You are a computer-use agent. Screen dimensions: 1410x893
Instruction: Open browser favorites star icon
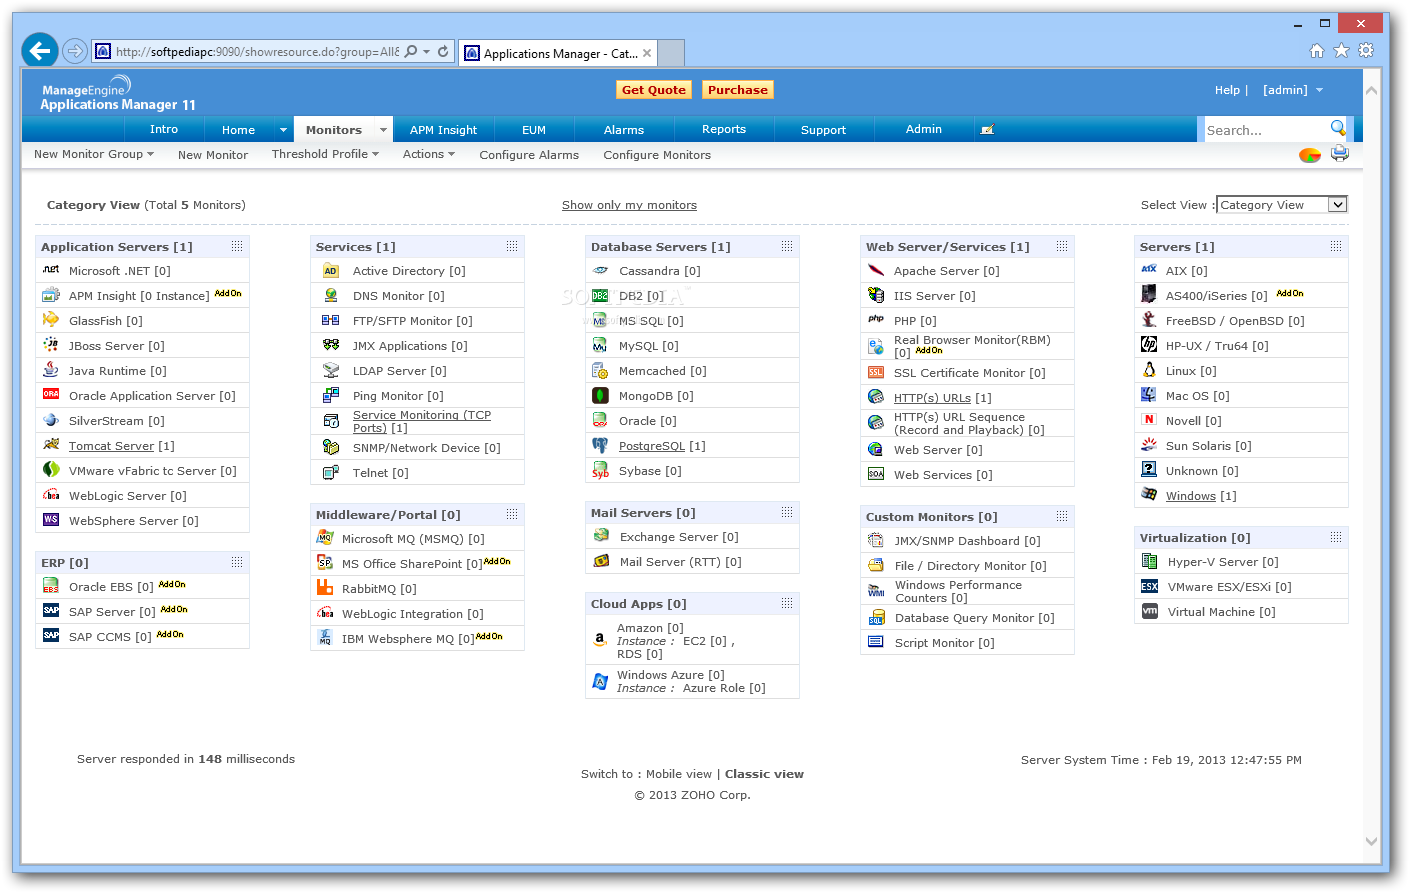pyautogui.click(x=1342, y=50)
